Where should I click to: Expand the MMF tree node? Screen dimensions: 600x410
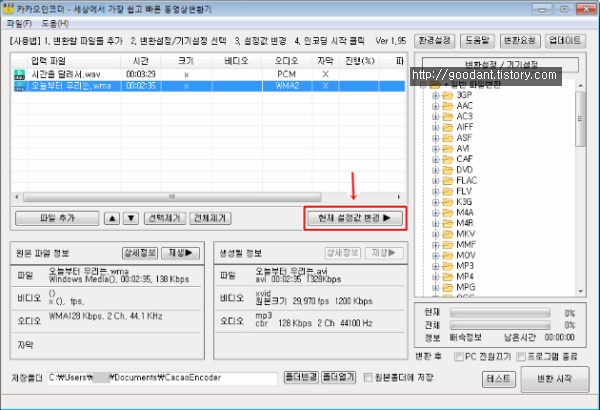(x=435, y=245)
